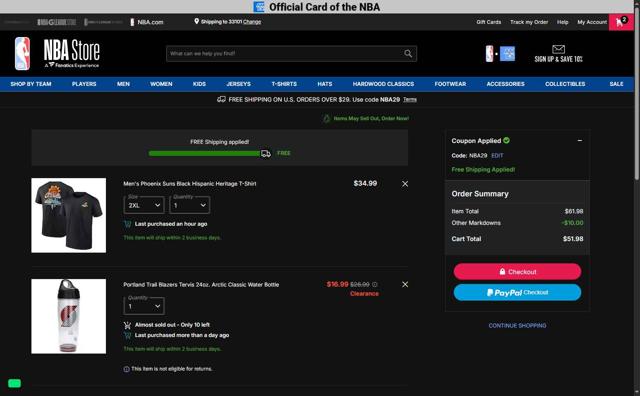Edit the NBA29 coupon code
The width and height of the screenshot is (640, 396).
tap(497, 156)
